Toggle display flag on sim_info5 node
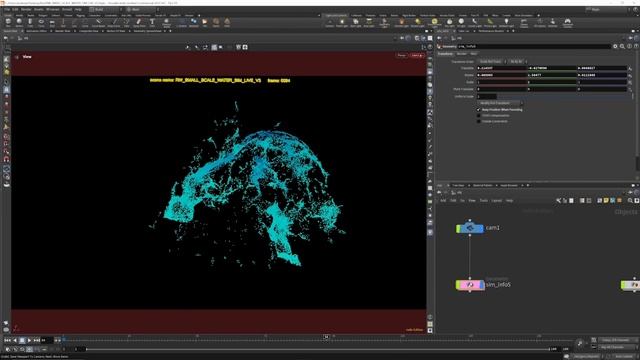The width and height of the screenshot is (640, 360). point(482,285)
